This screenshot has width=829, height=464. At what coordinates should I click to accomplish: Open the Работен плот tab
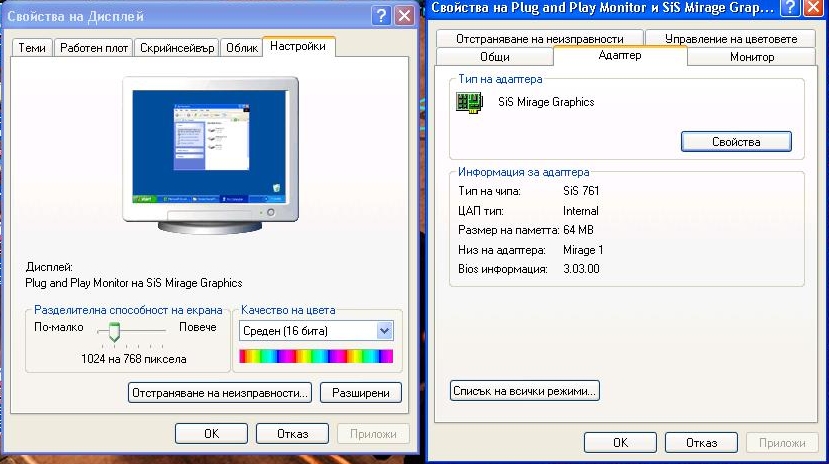tap(94, 48)
